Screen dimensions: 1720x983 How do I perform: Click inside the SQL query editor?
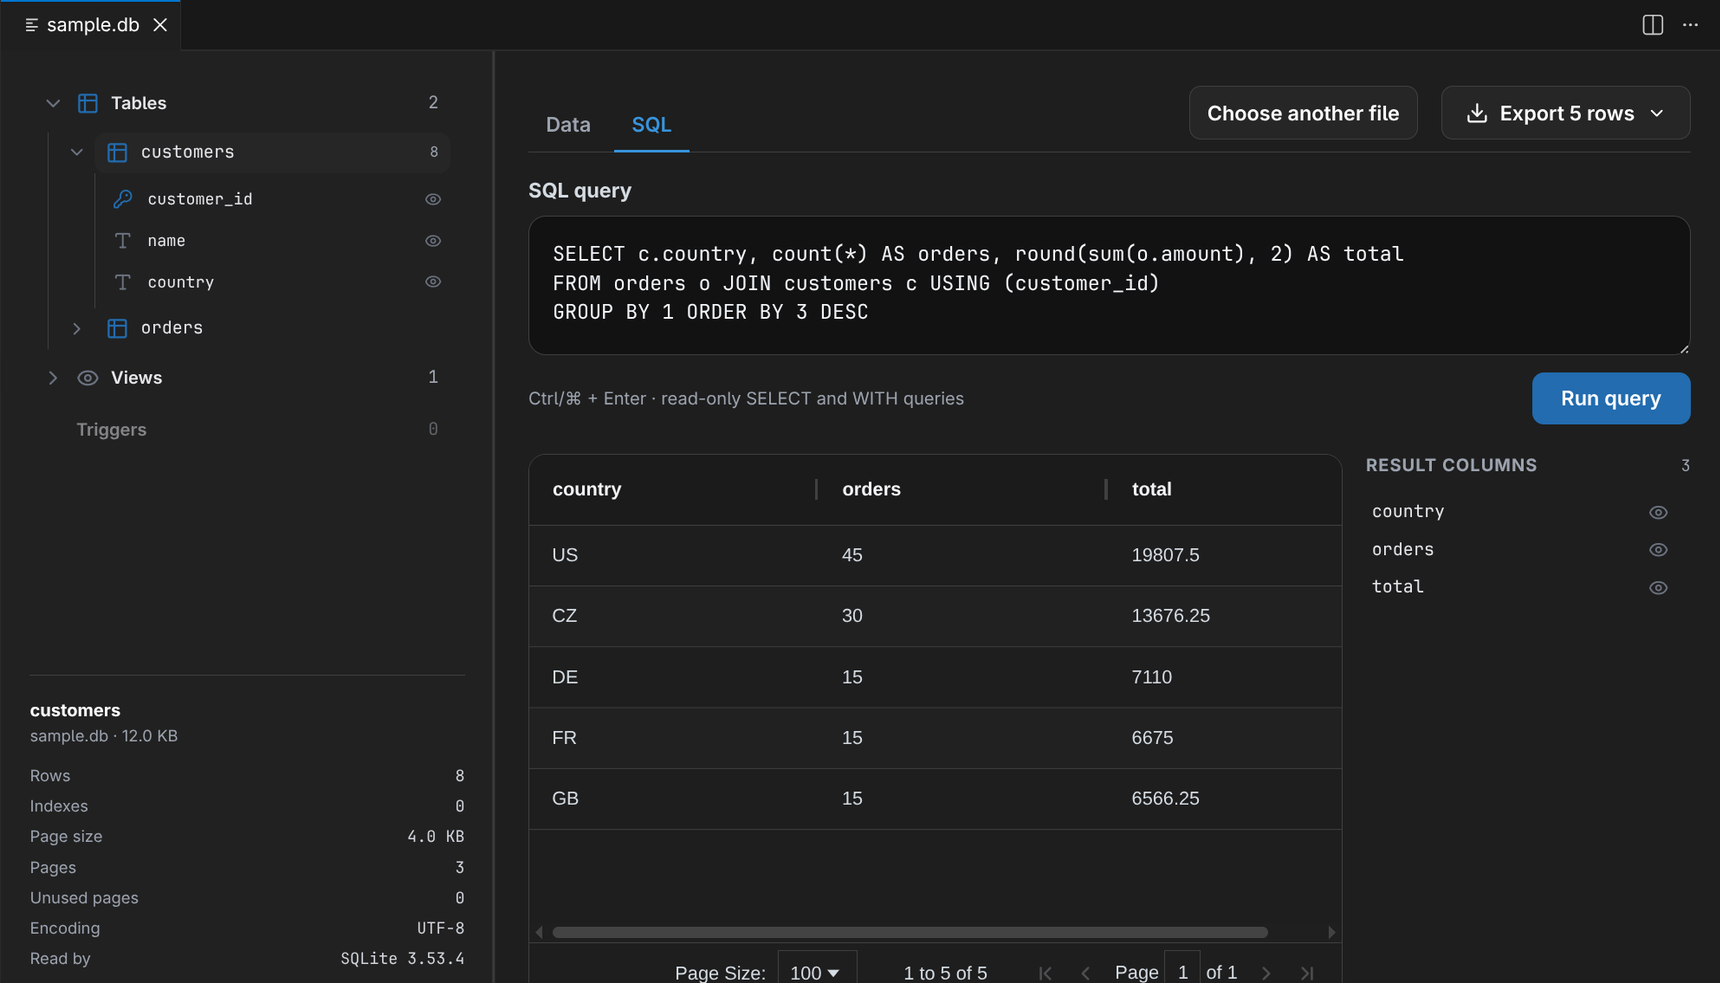tap(1109, 285)
